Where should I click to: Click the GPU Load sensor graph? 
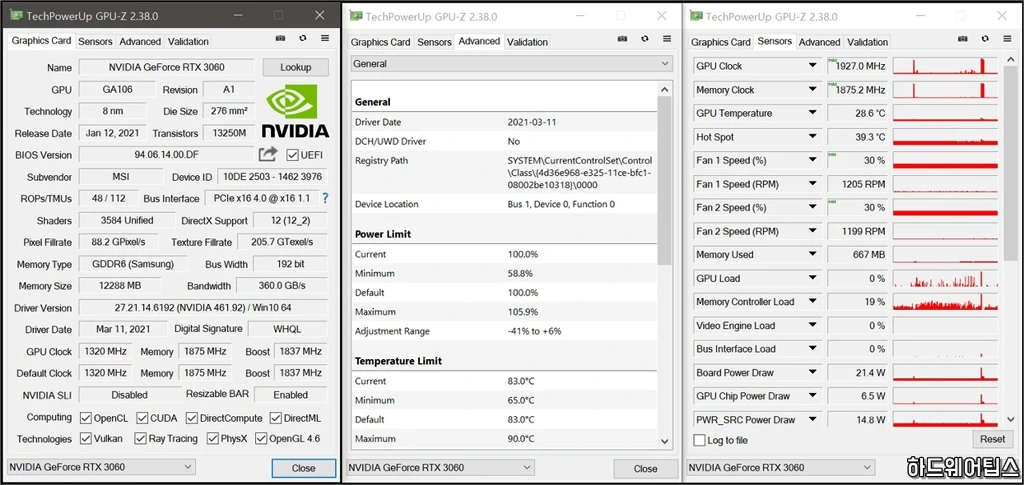946,279
